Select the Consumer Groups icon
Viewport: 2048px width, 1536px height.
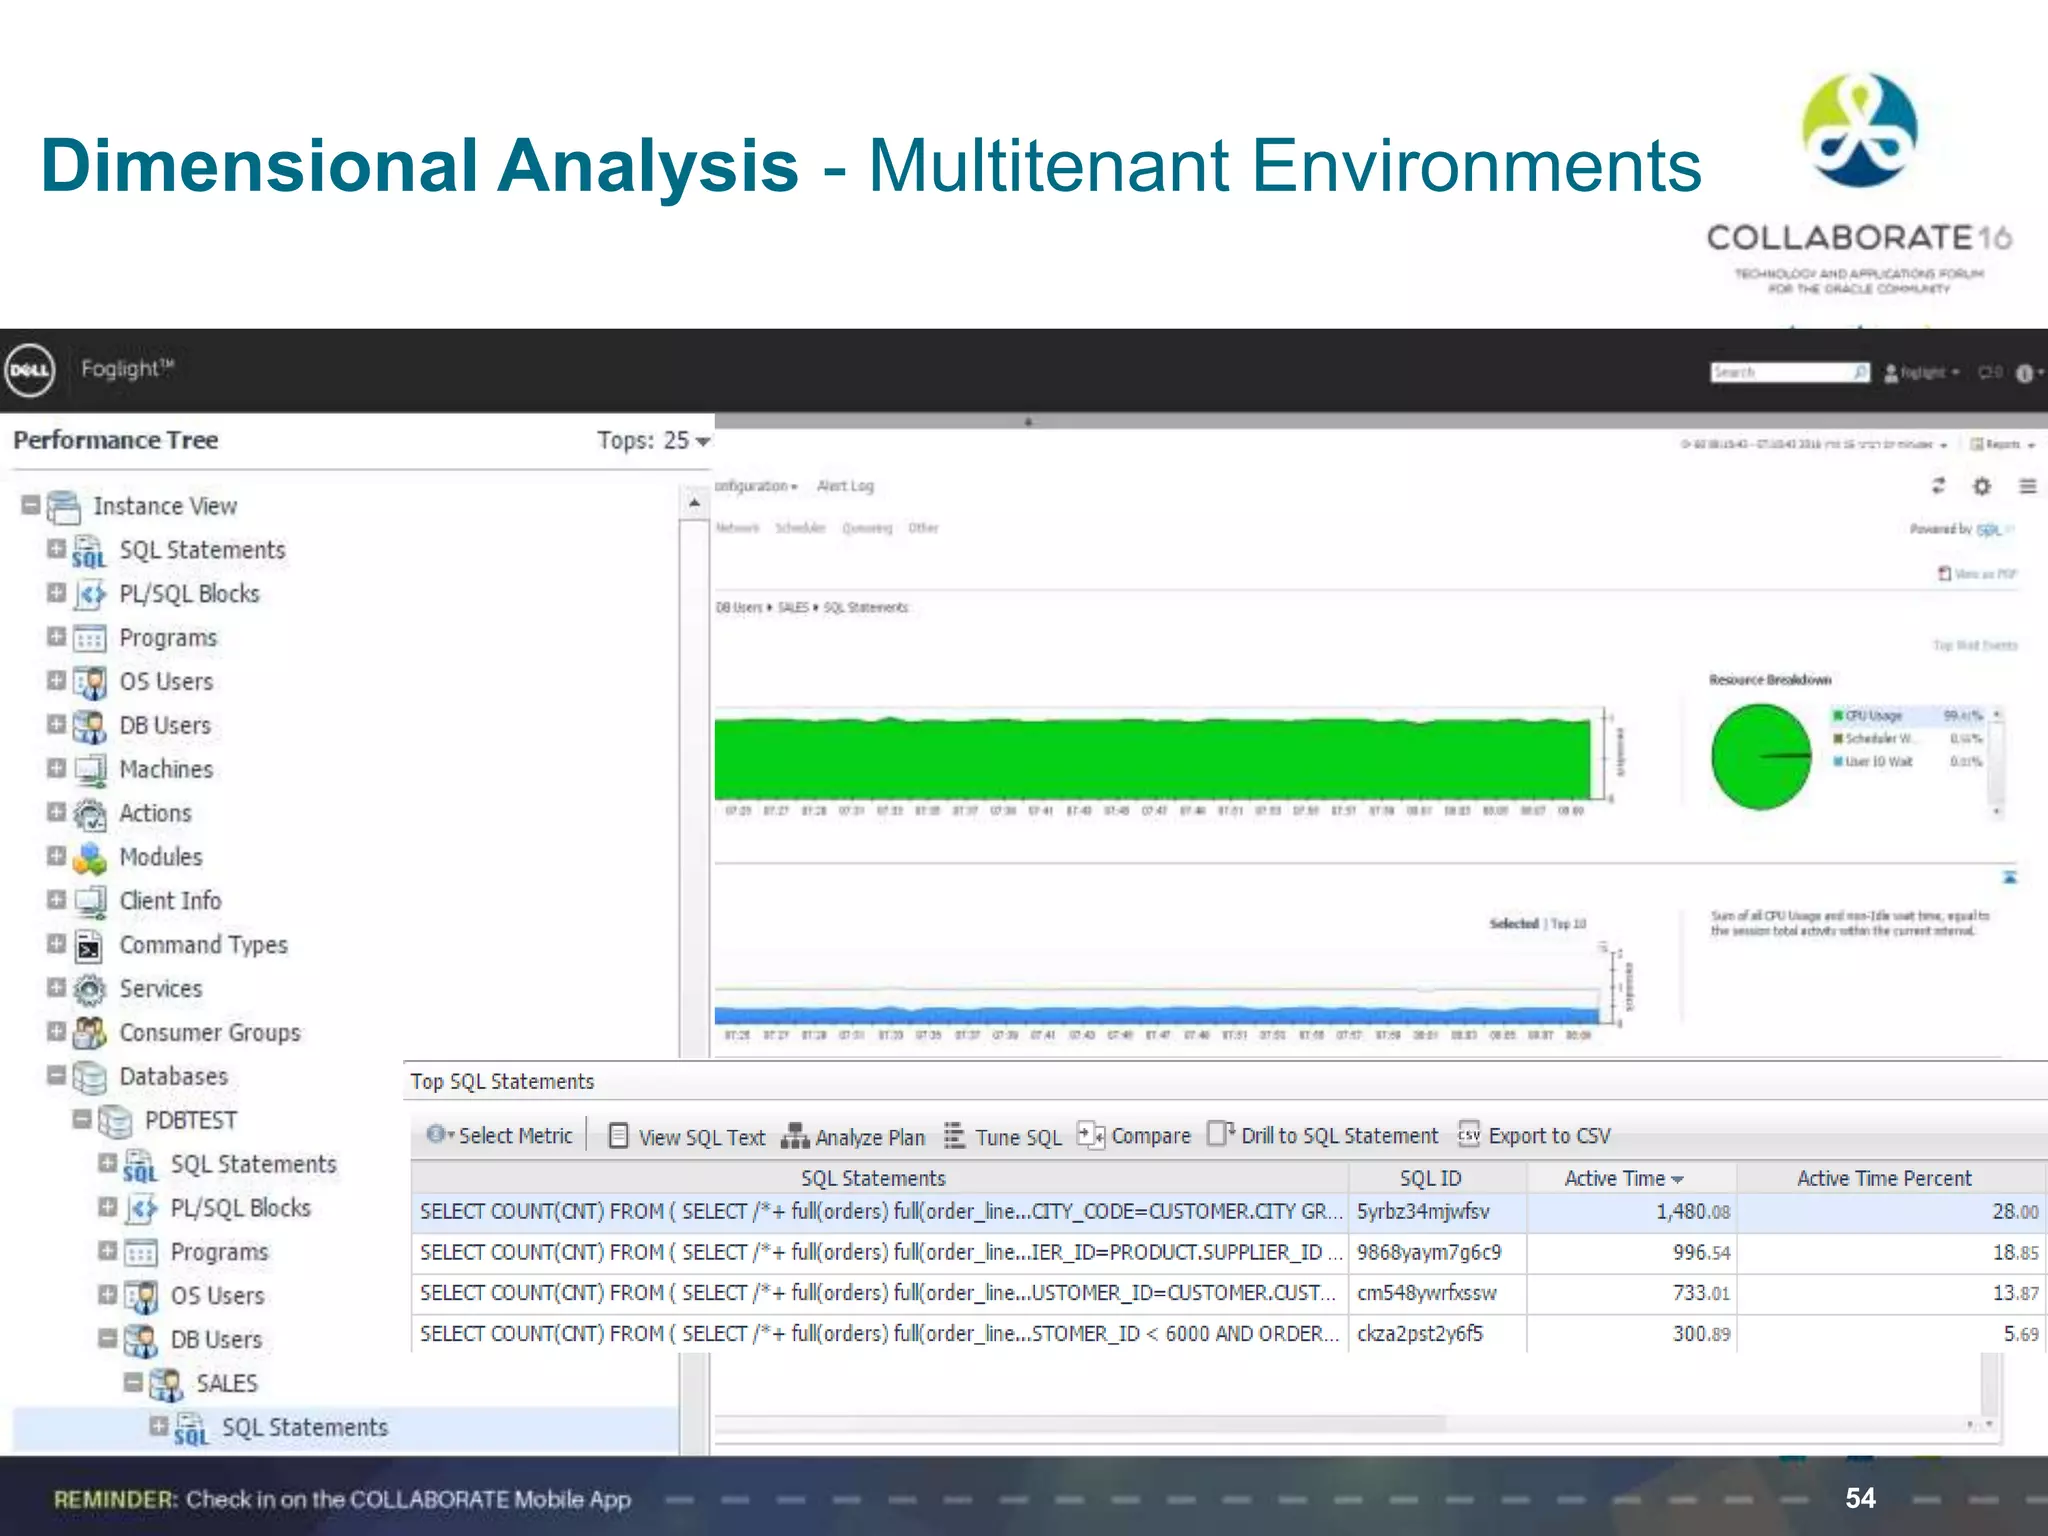(x=89, y=1033)
